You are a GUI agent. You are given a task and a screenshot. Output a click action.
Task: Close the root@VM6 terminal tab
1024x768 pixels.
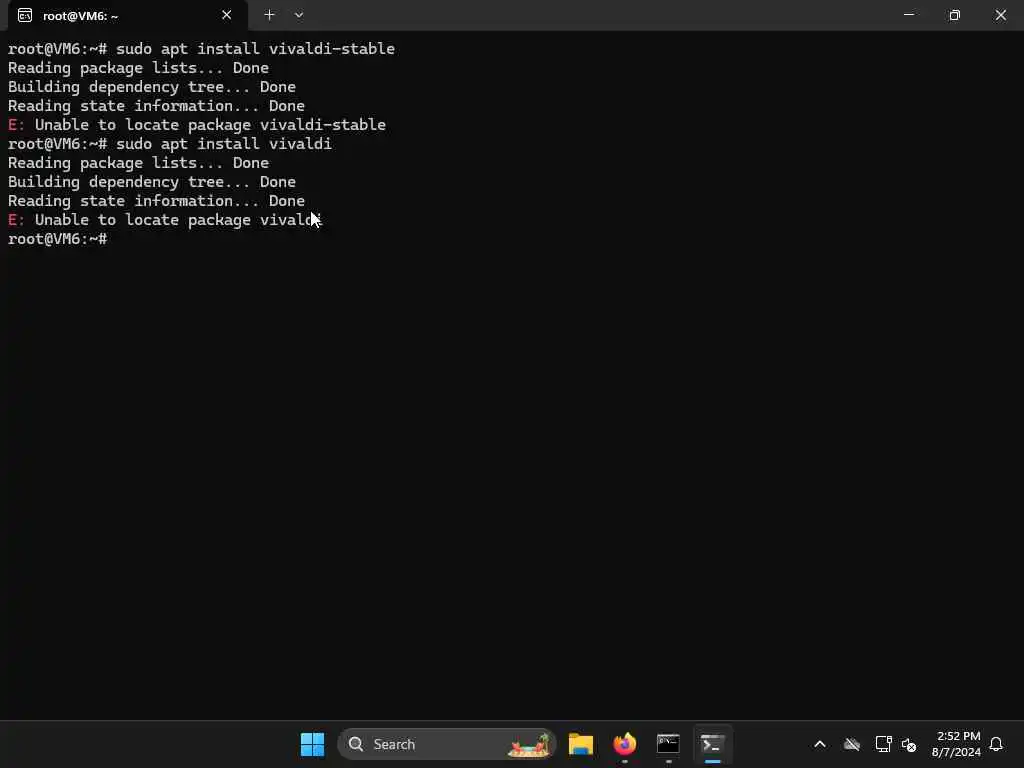pyautogui.click(x=227, y=15)
